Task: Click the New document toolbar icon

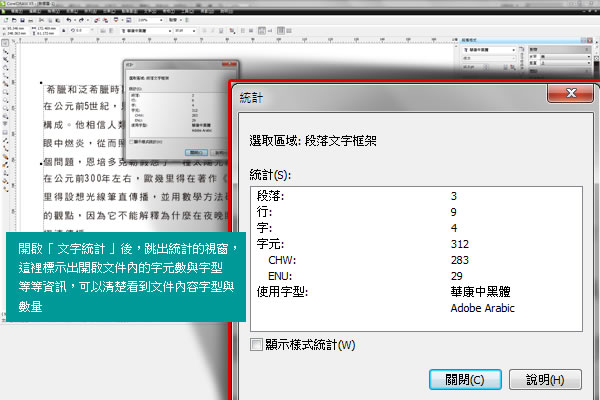Action: click(x=6, y=20)
